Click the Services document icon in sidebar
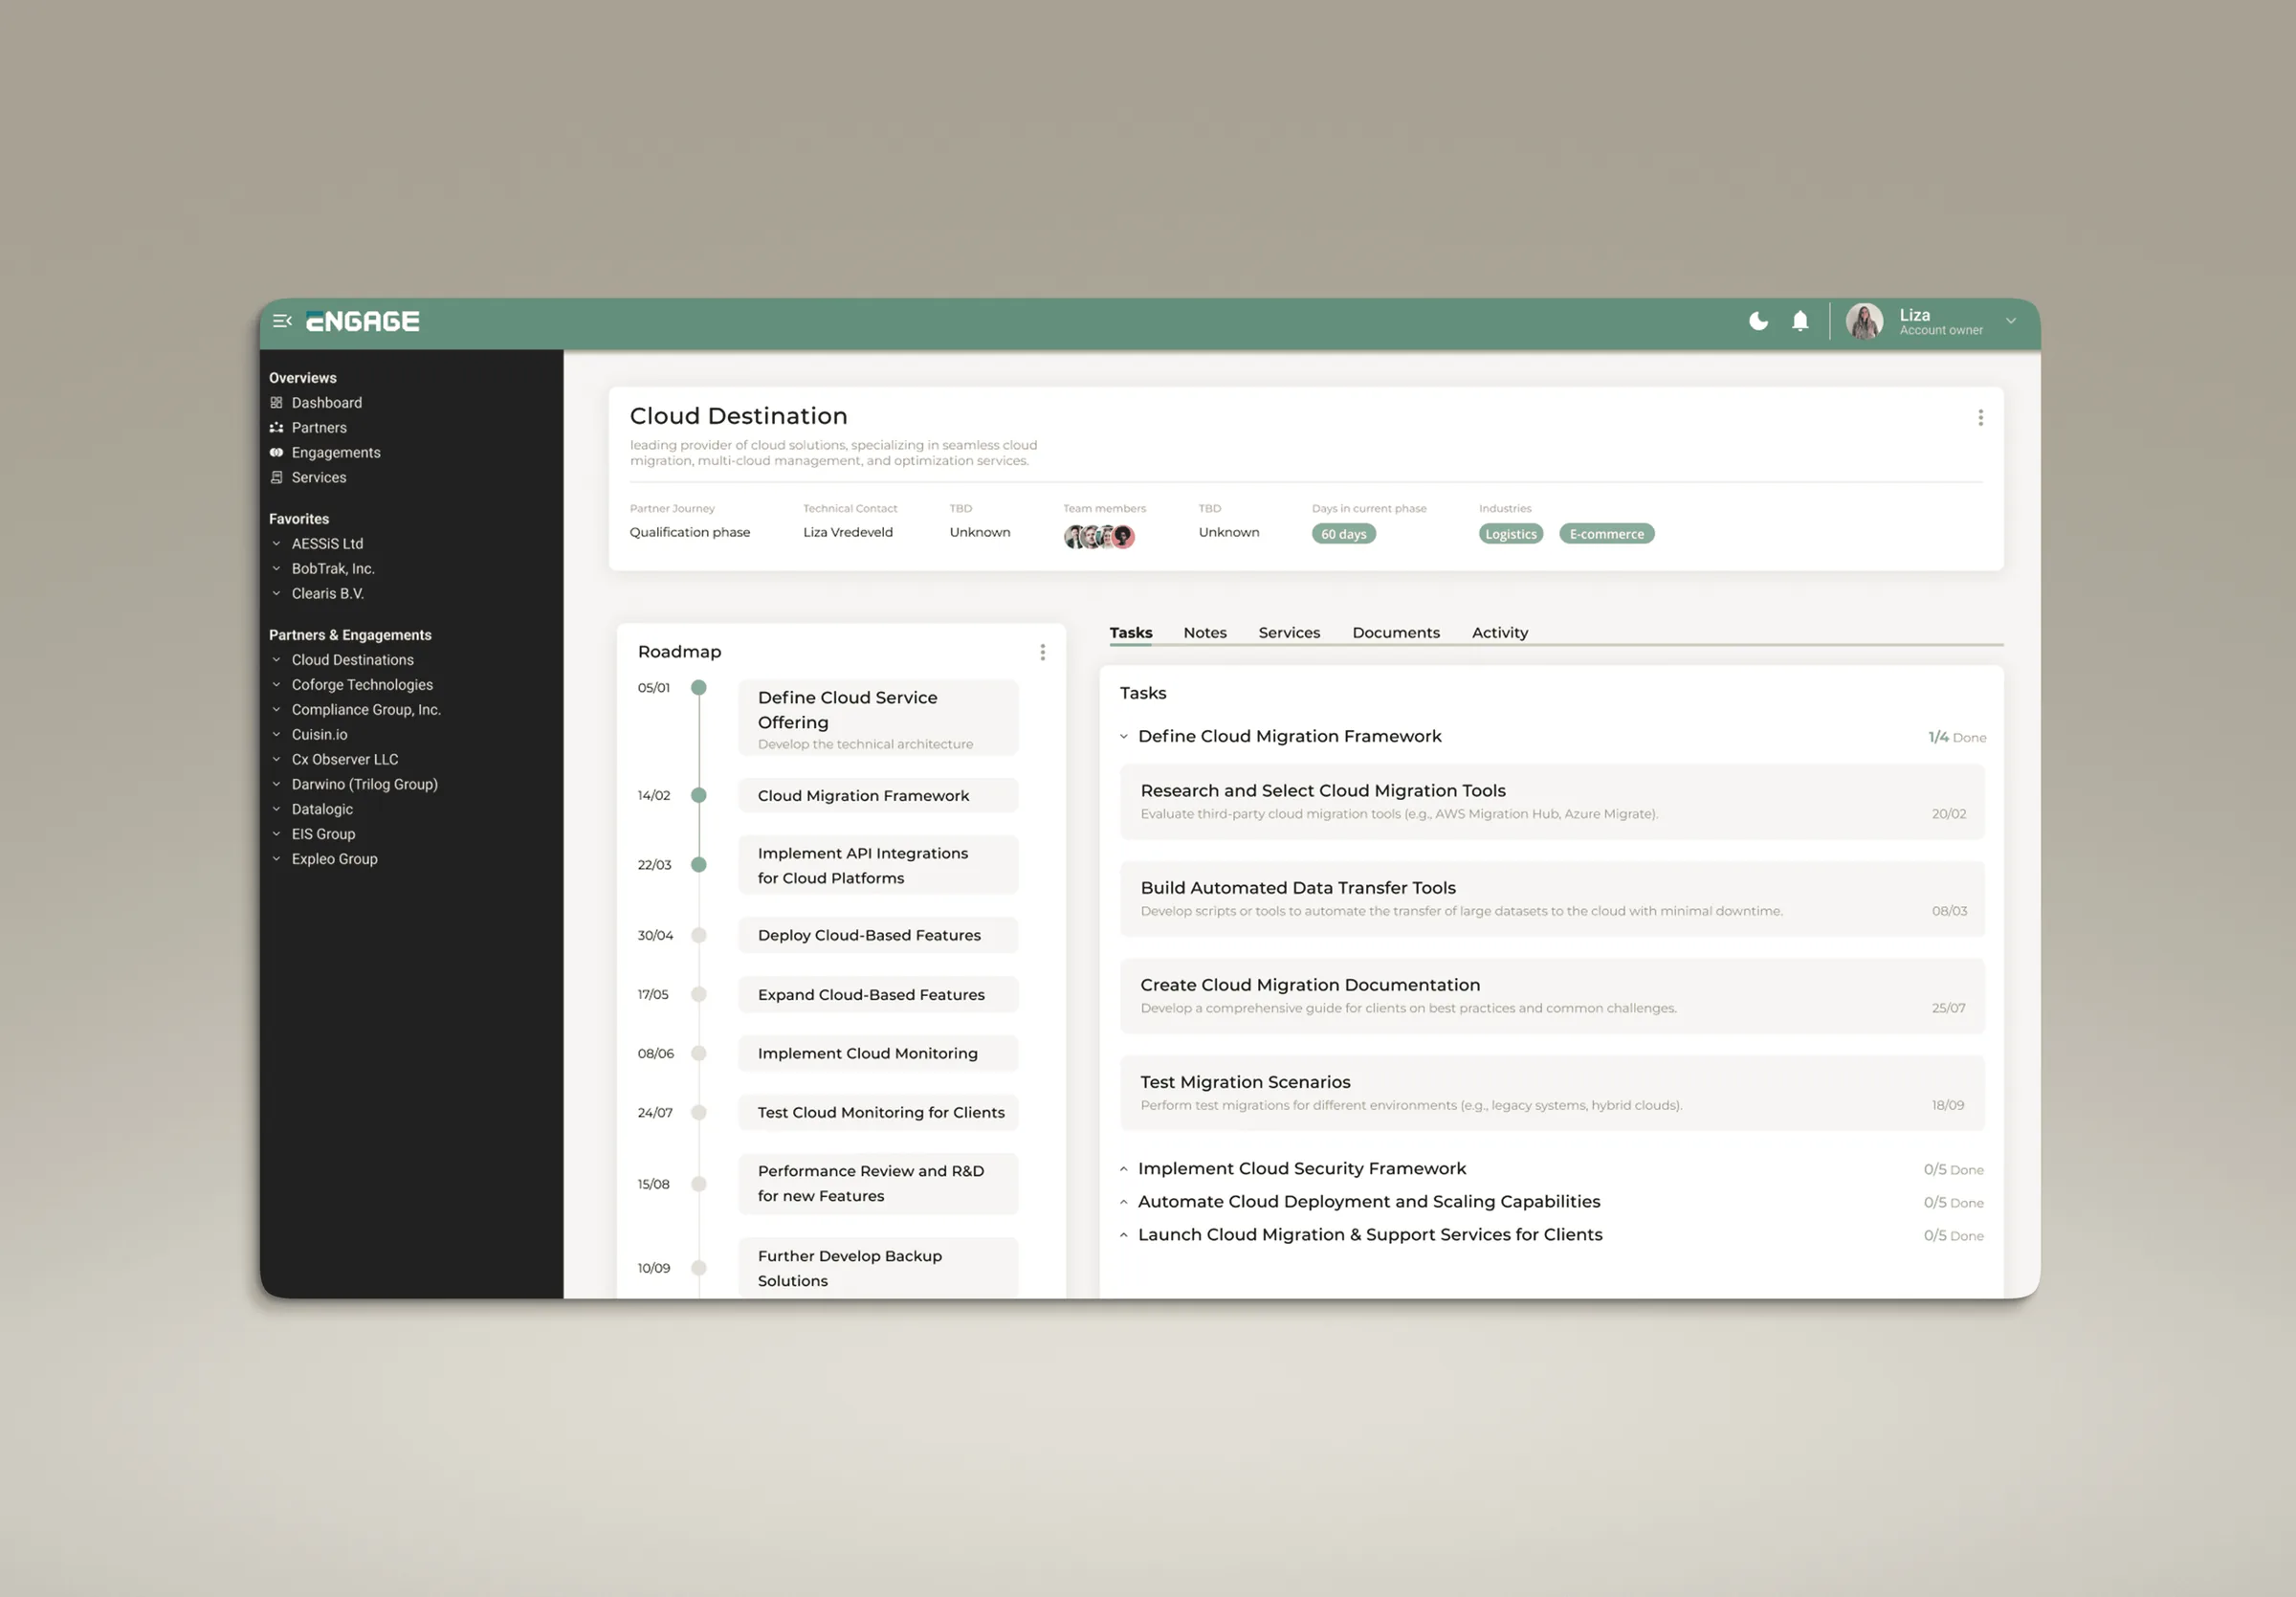The image size is (2296, 1597). coord(277,478)
